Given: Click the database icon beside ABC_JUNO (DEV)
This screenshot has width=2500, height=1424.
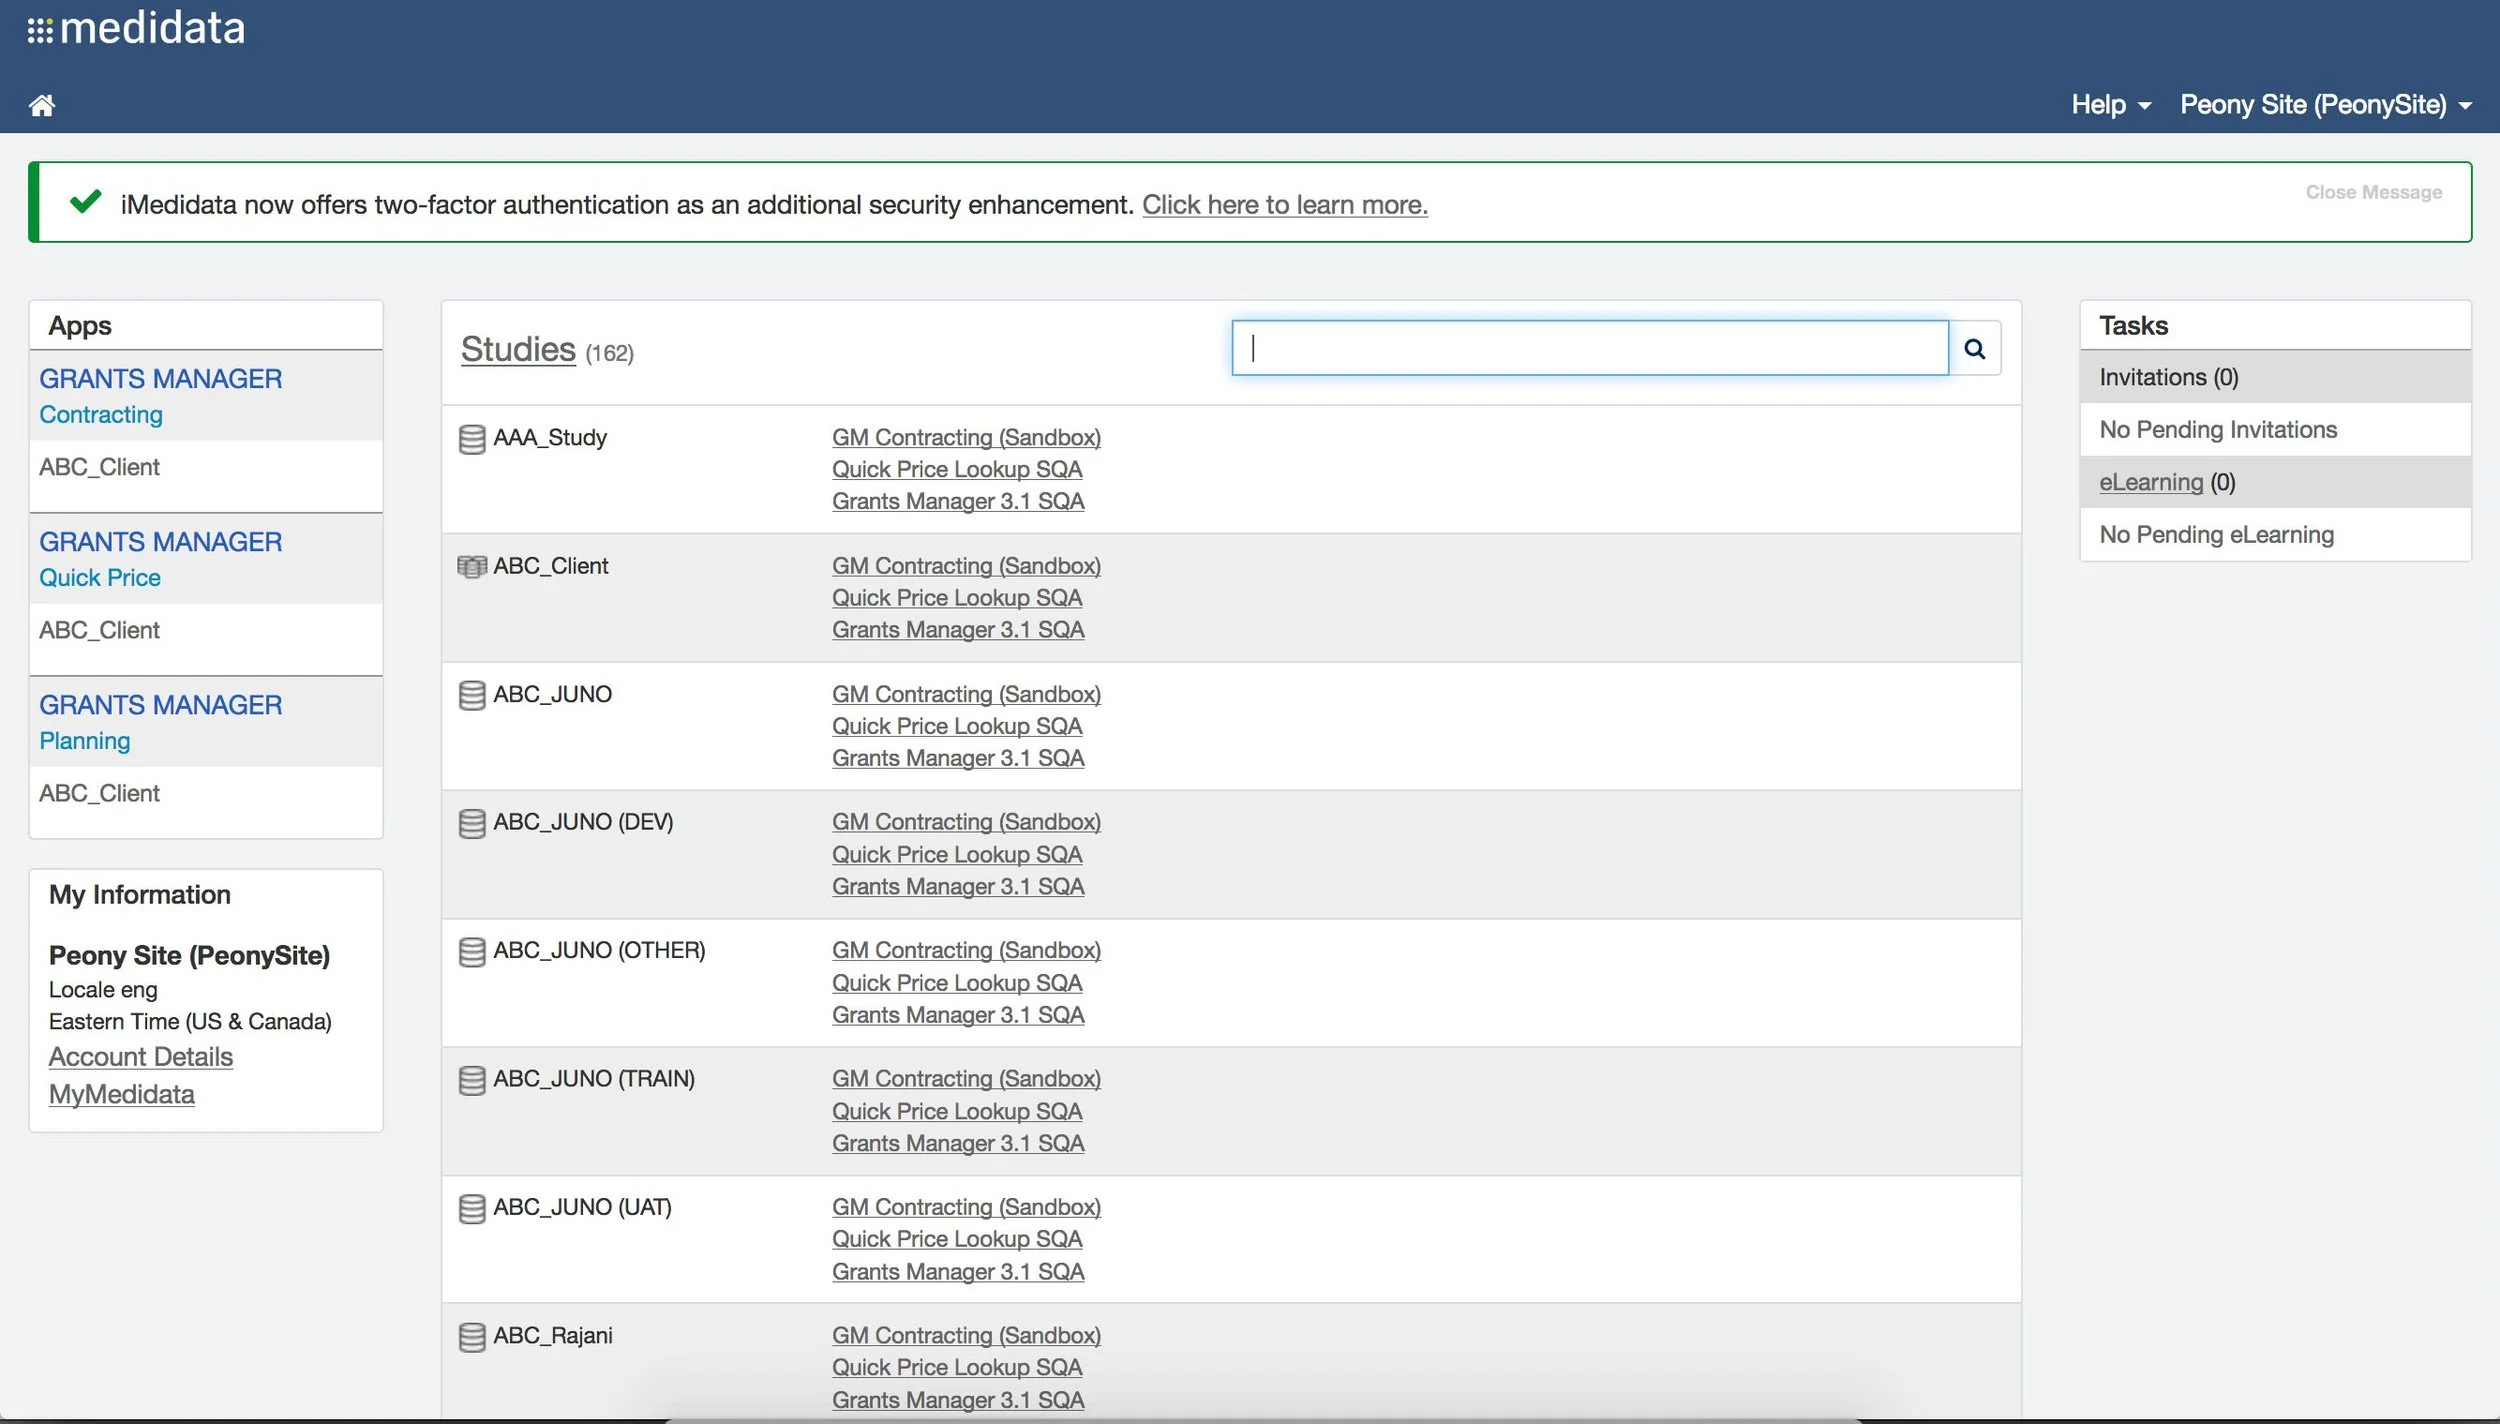Looking at the screenshot, I should coord(471,823).
